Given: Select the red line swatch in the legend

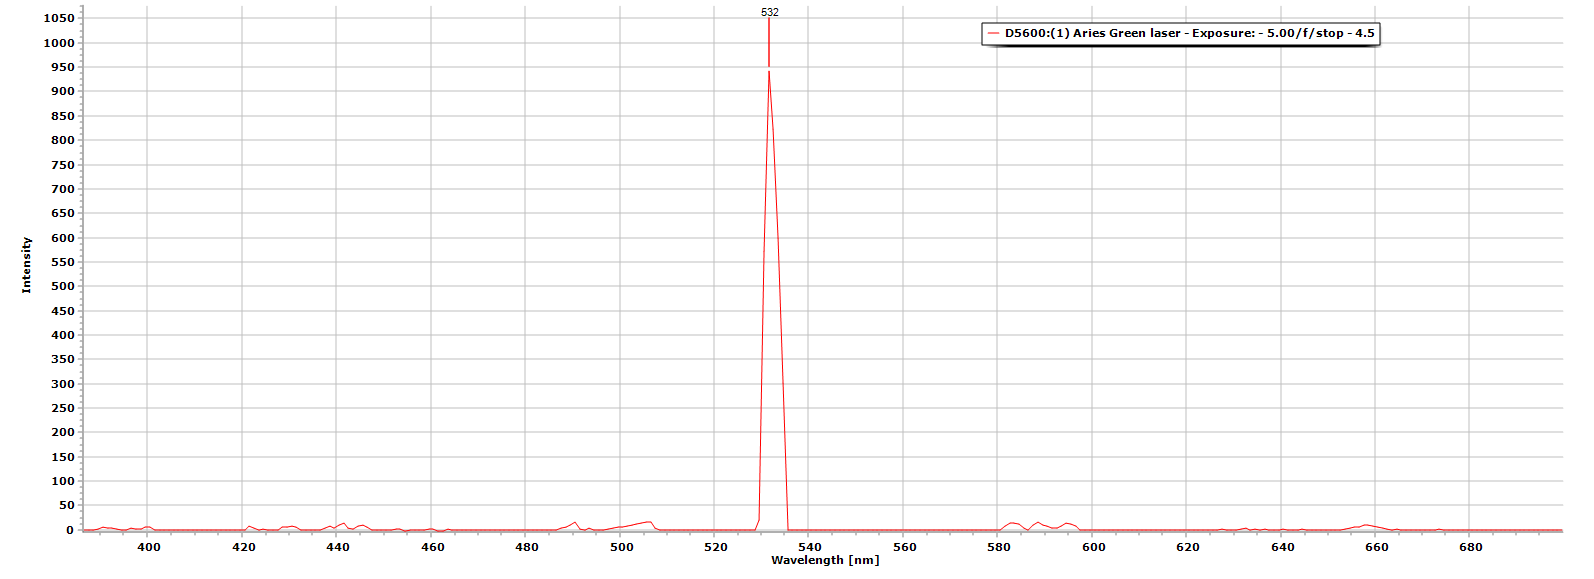Looking at the screenshot, I should pos(993,33).
